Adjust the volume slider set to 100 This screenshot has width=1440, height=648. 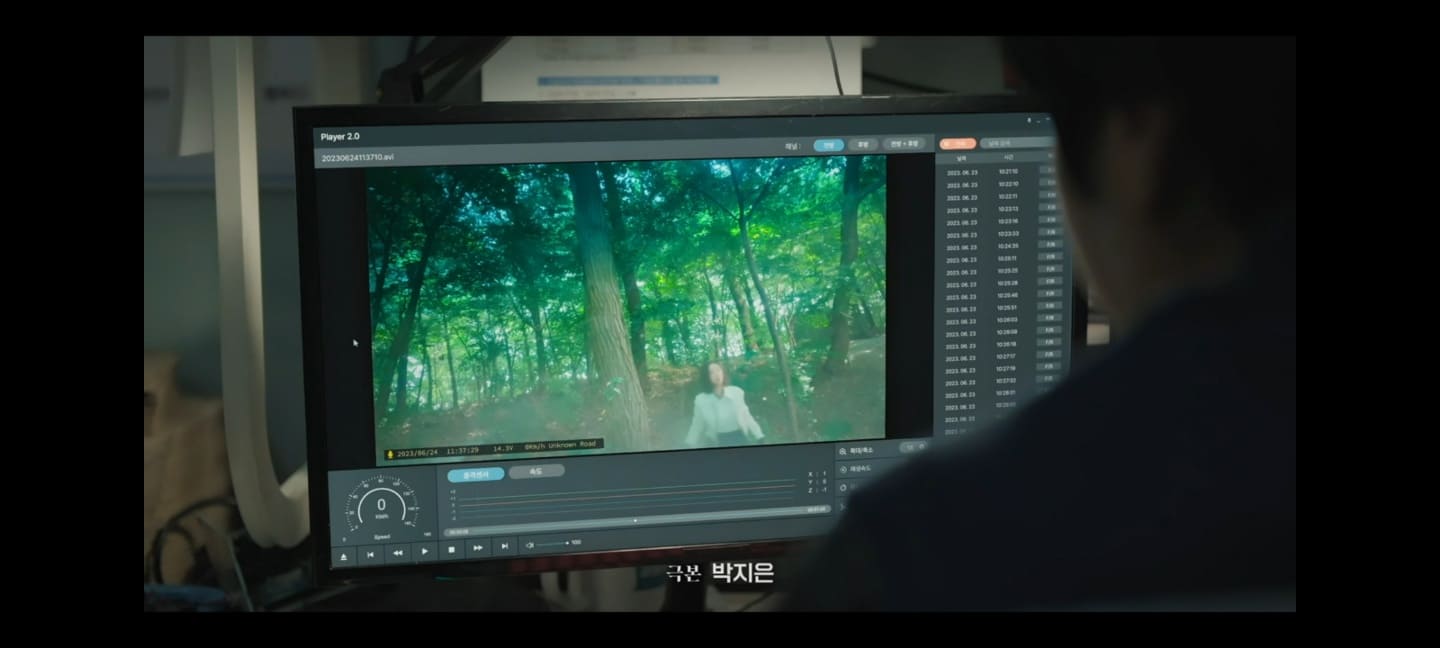coord(553,543)
